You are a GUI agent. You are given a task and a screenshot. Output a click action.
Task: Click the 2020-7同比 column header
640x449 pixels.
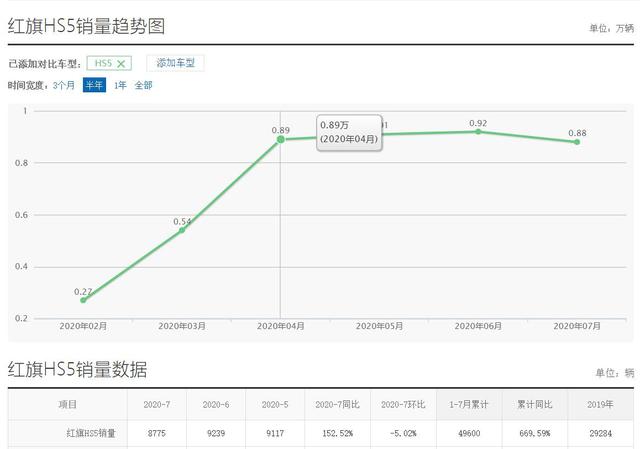pos(338,405)
